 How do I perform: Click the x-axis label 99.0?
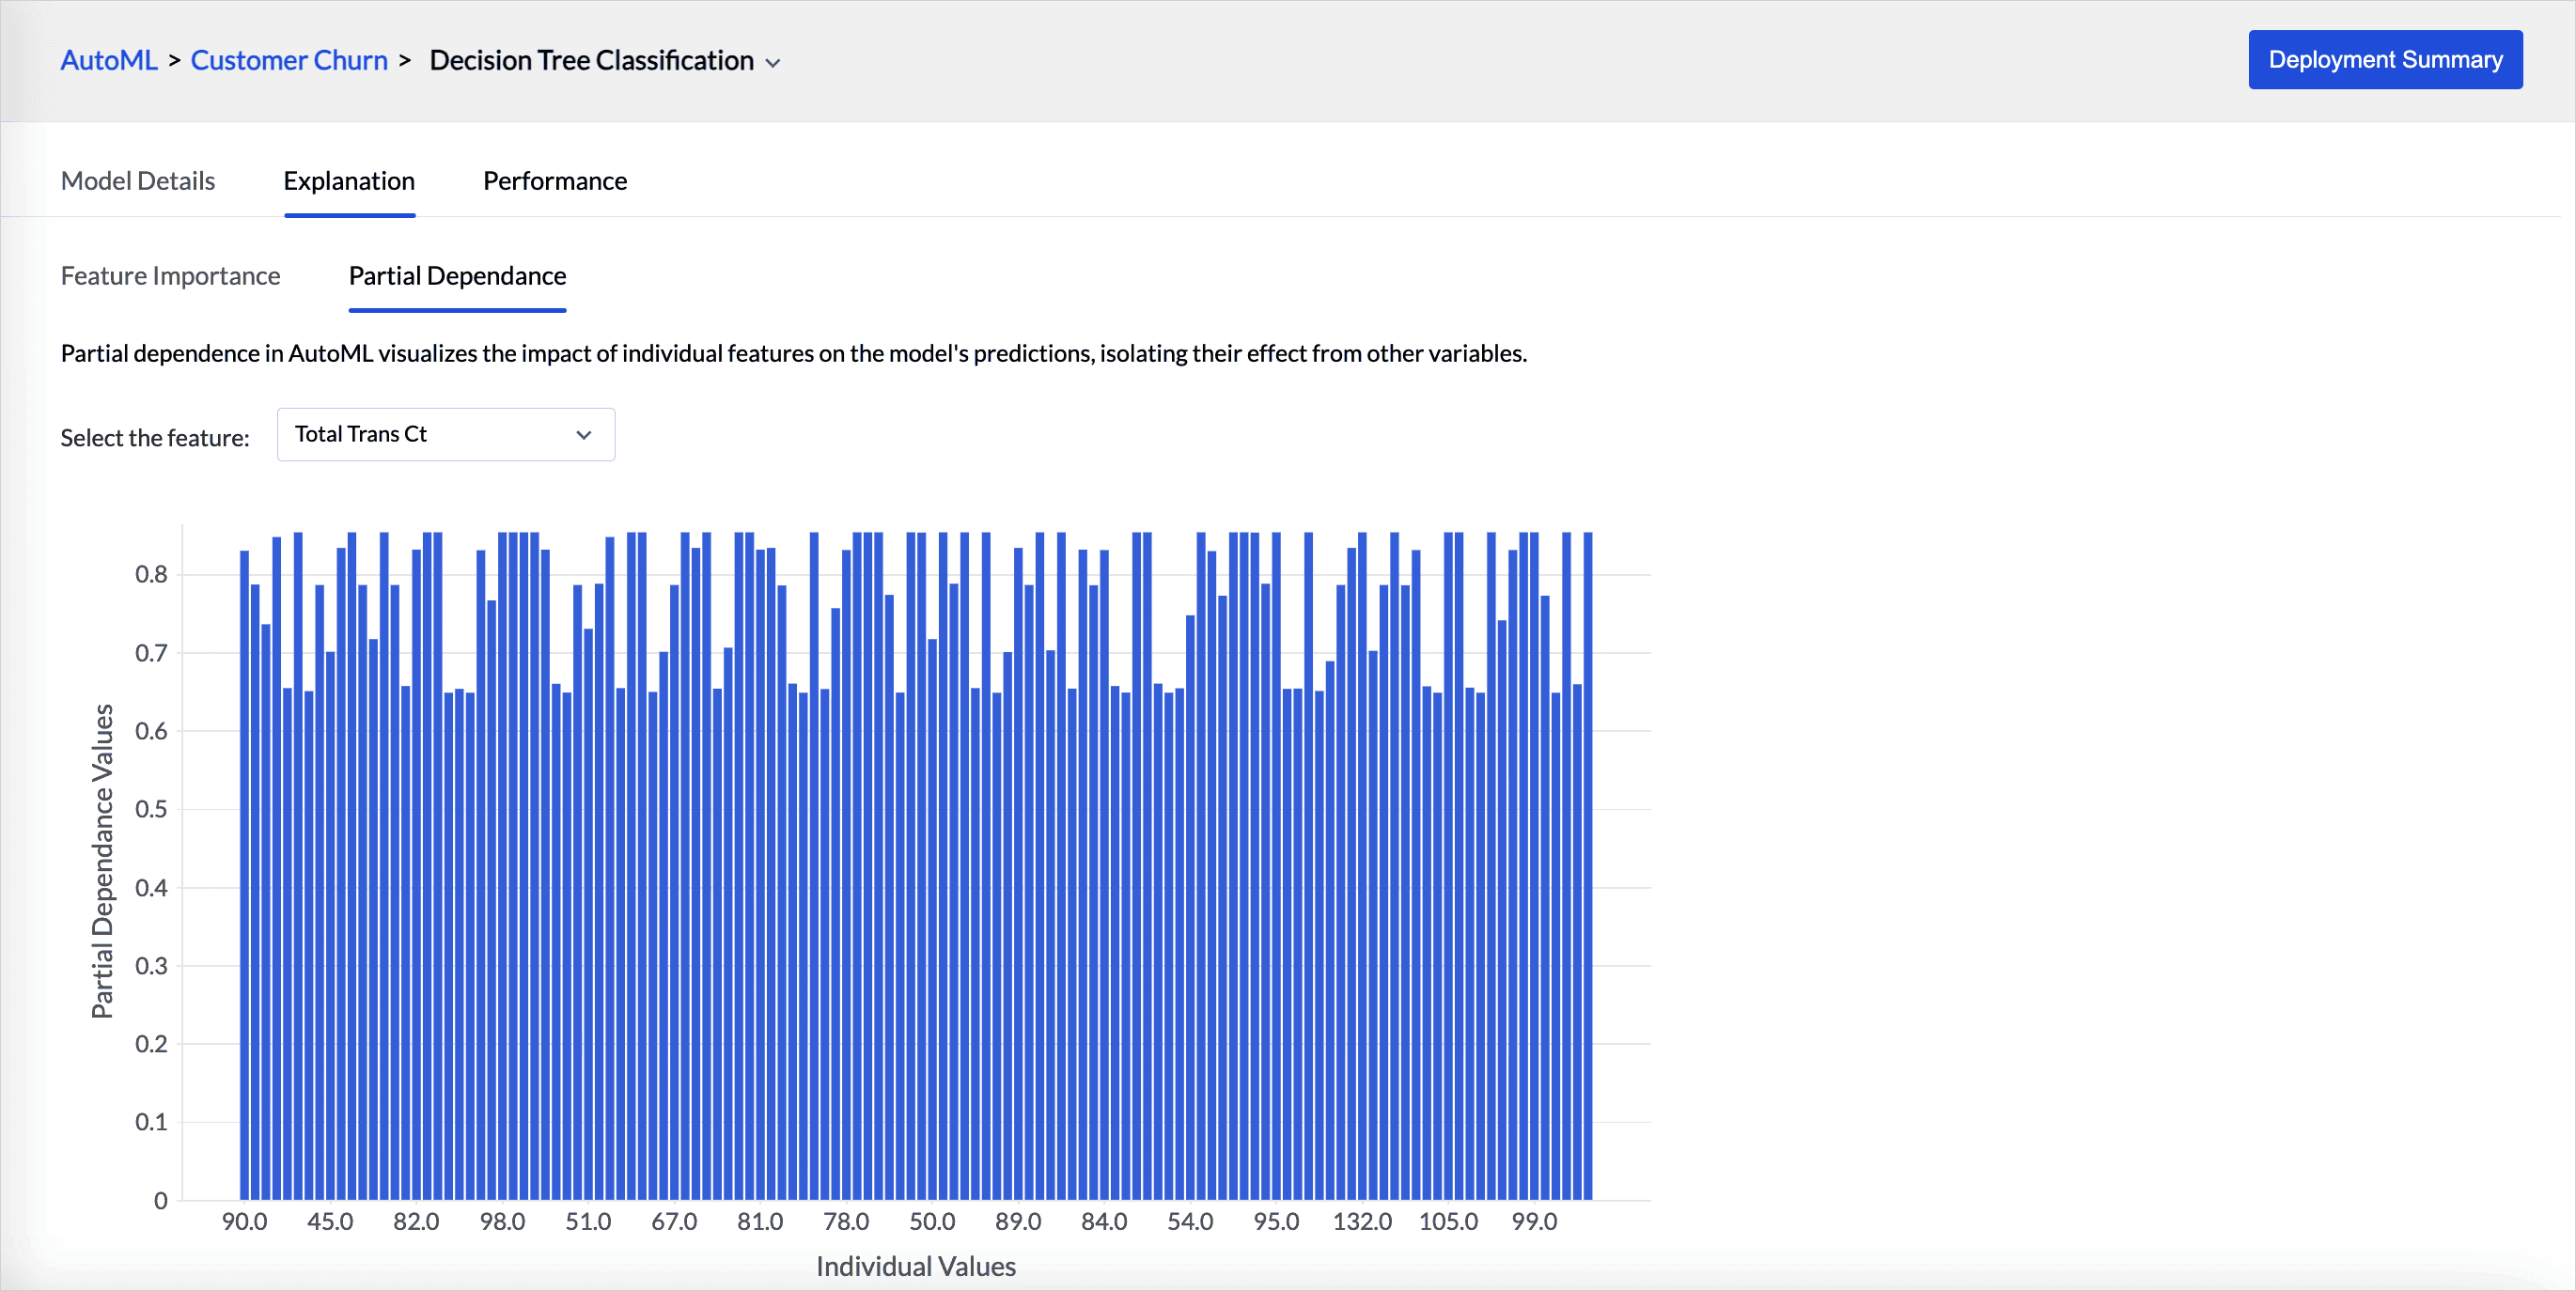click(1534, 1222)
